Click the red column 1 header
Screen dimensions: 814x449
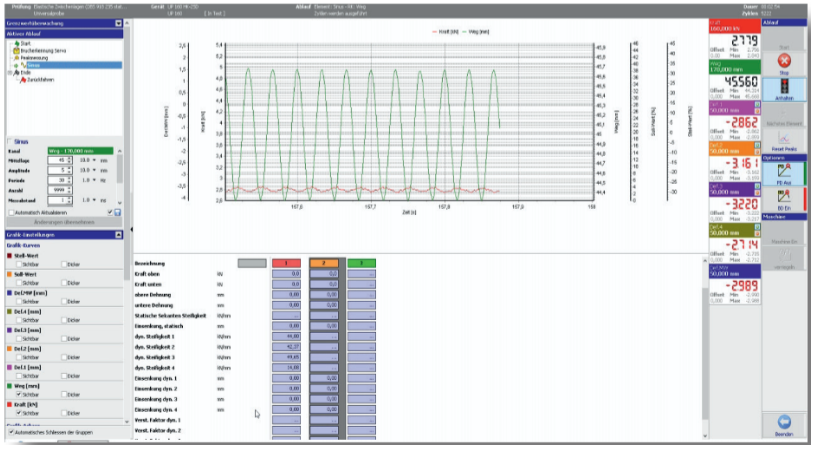288,262
